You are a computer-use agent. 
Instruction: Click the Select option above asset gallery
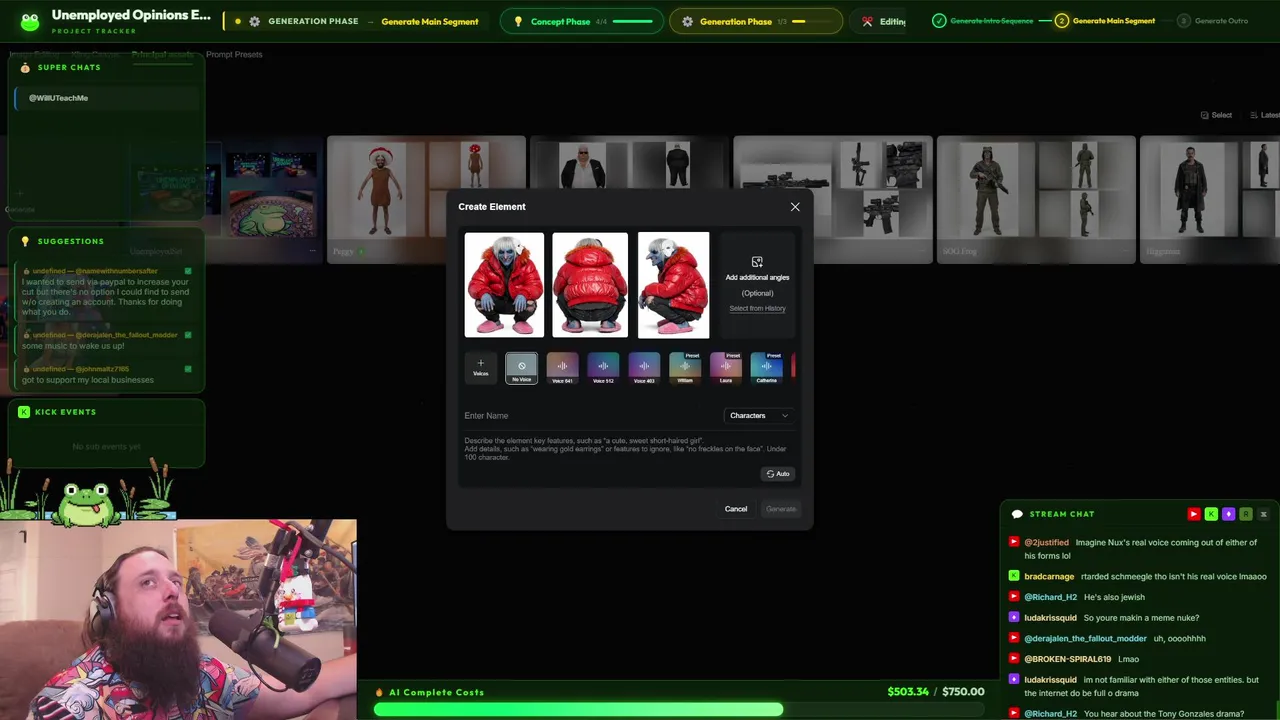pyautogui.click(x=1216, y=115)
